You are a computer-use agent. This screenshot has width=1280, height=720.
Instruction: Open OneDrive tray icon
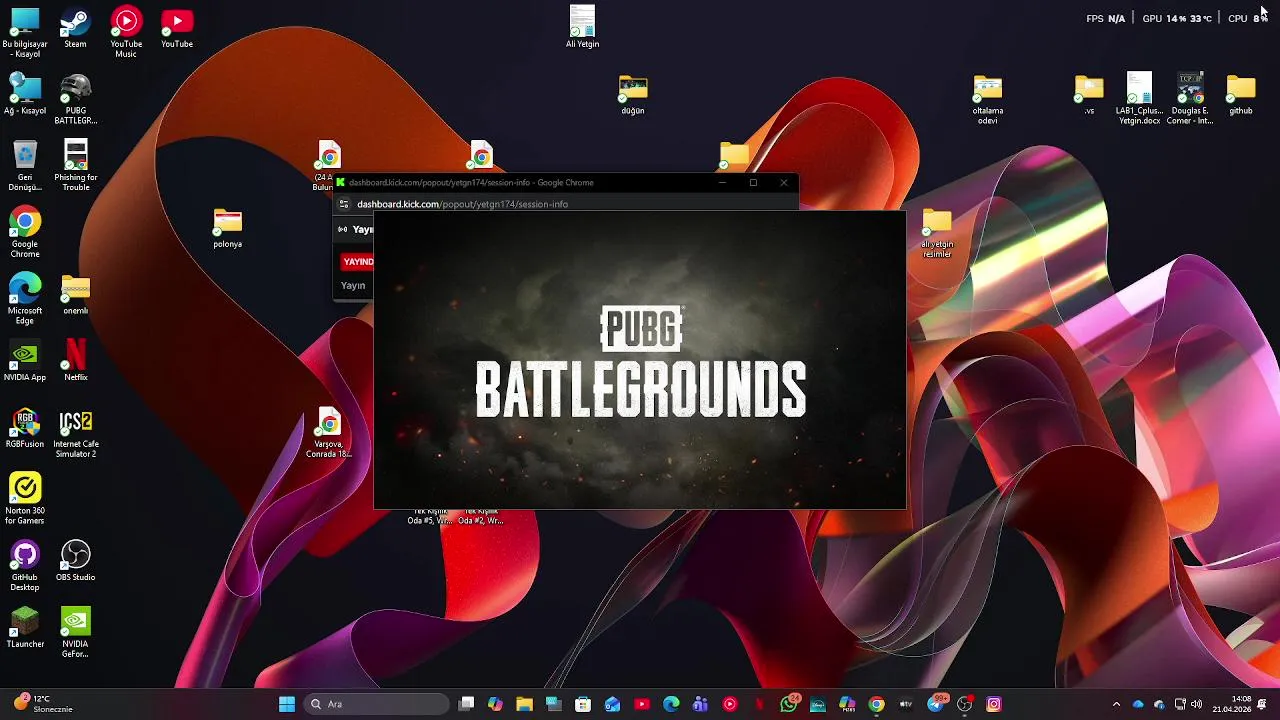(1138, 704)
